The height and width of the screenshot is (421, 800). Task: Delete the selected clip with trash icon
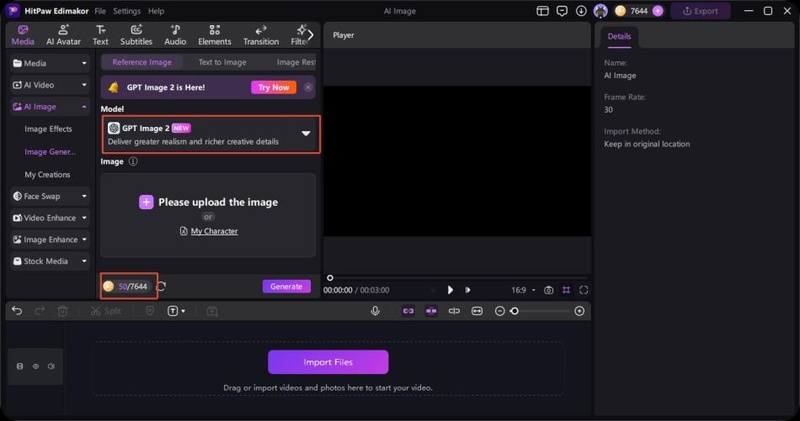[x=62, y=311]
